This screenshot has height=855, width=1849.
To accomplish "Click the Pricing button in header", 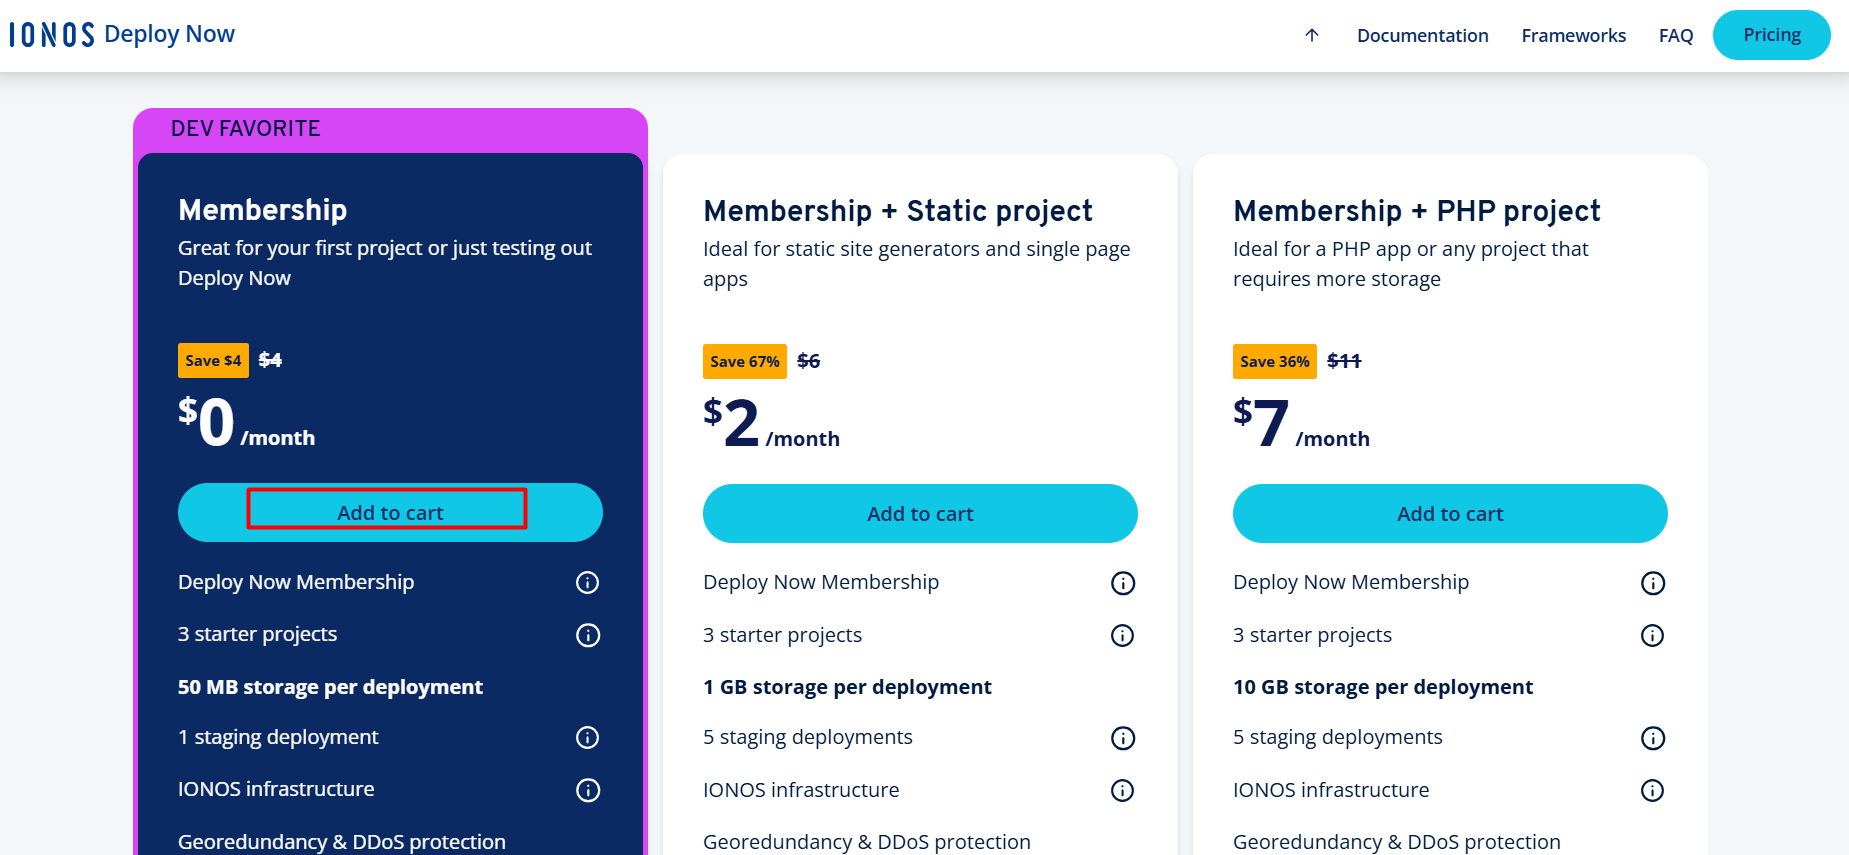I will click(1771, 35).
